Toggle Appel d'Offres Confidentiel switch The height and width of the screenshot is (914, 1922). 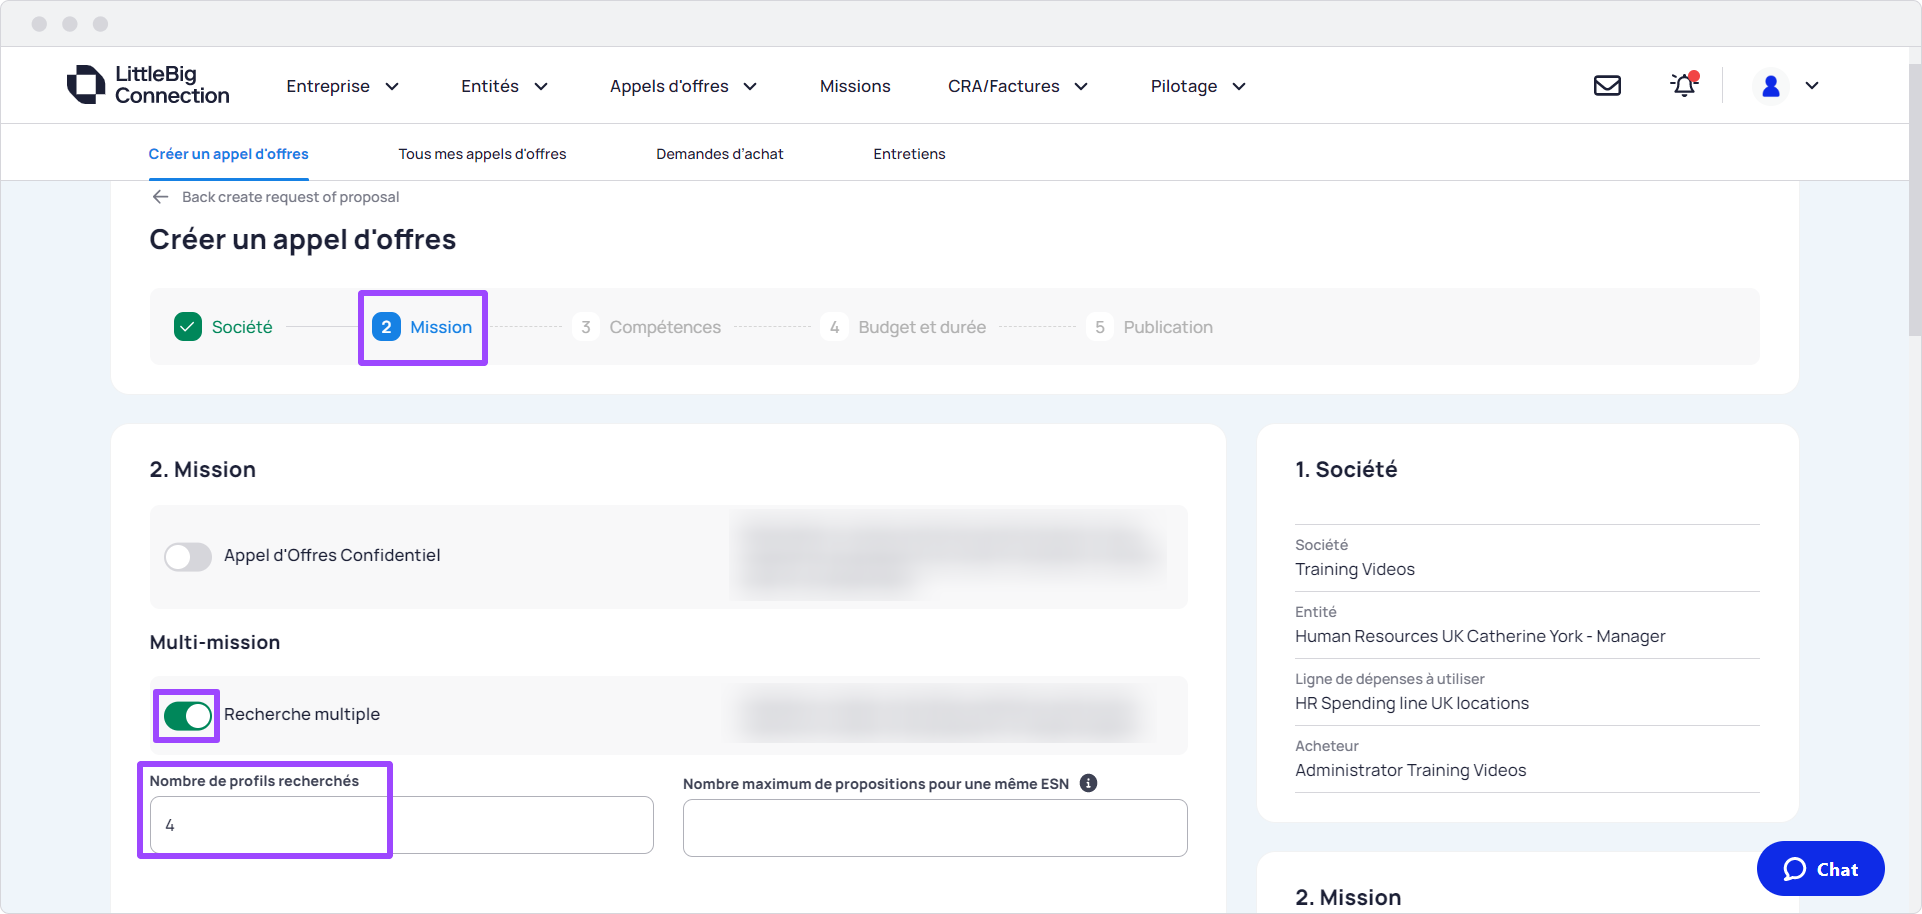188,556
